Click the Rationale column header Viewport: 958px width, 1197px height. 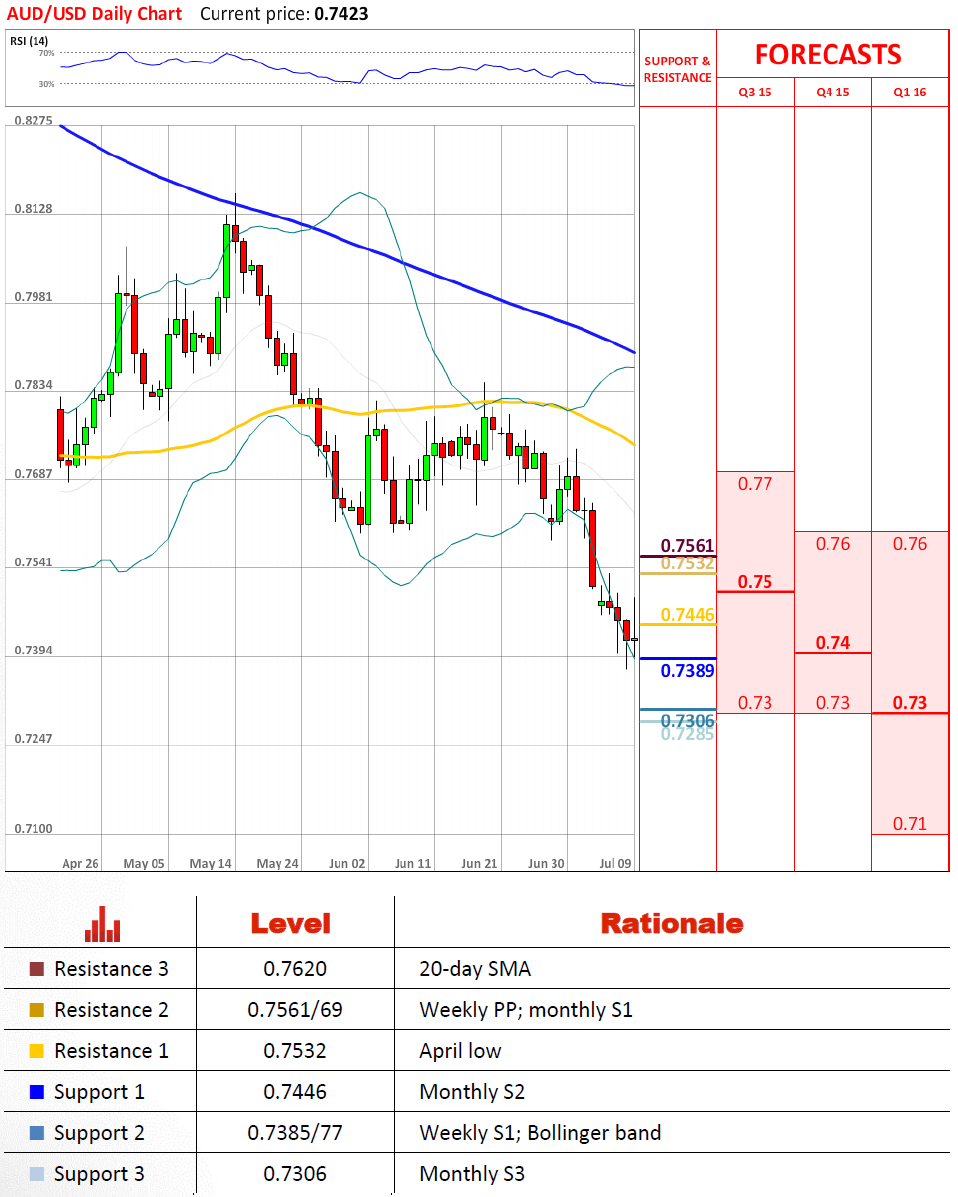672,924
